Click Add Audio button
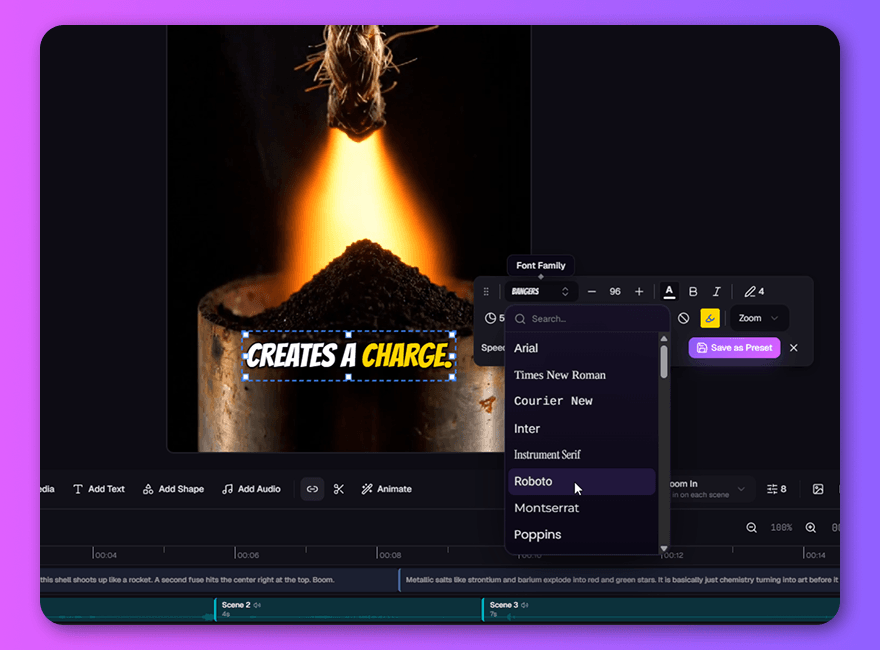The image size is (880, 650). tap(251, 489)
